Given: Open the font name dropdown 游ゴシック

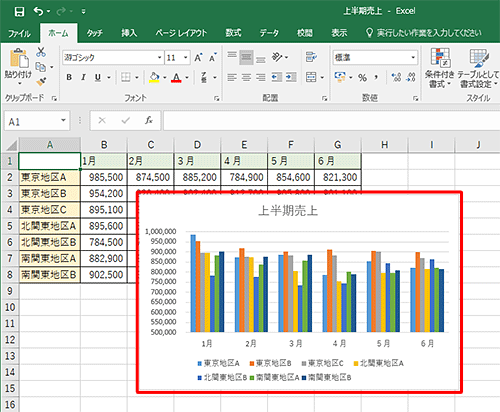Looking at the screenshot, I should click(113, 58).
